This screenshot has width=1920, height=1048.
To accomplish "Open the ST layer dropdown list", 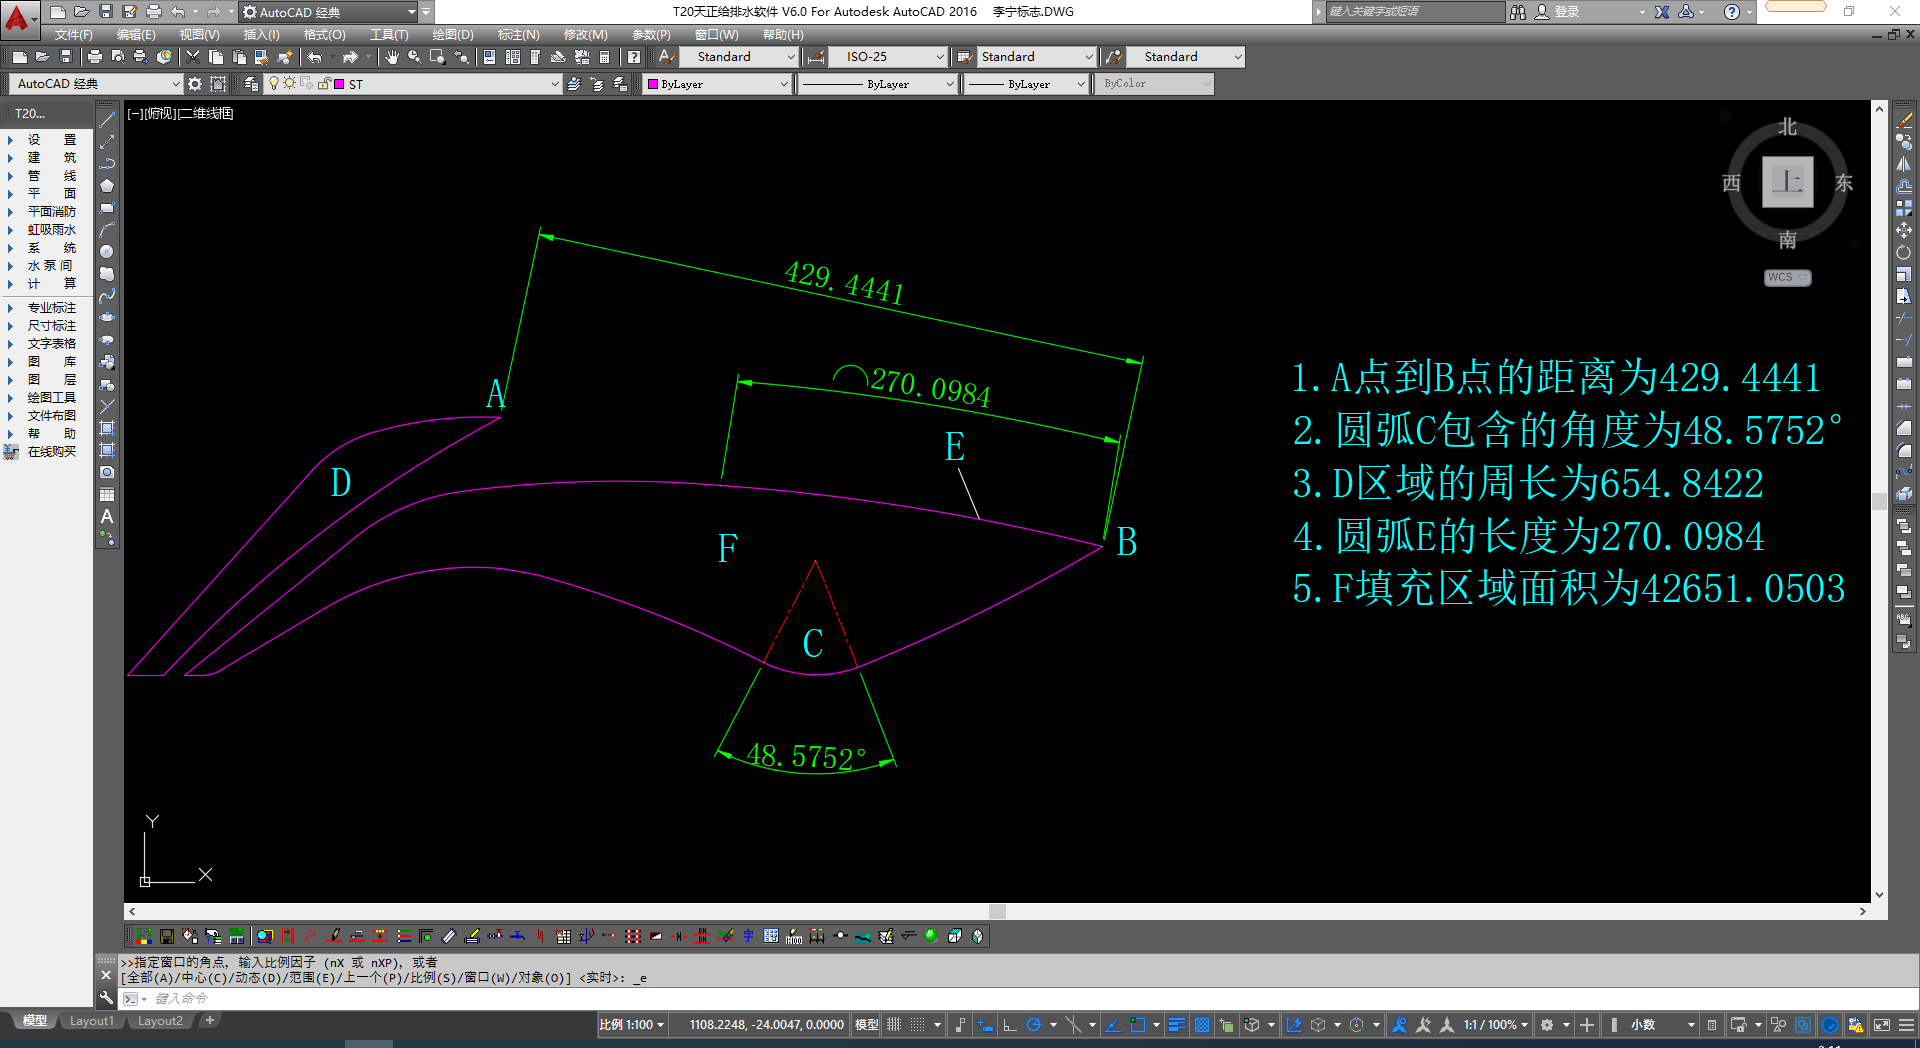I will pos(412,84).
